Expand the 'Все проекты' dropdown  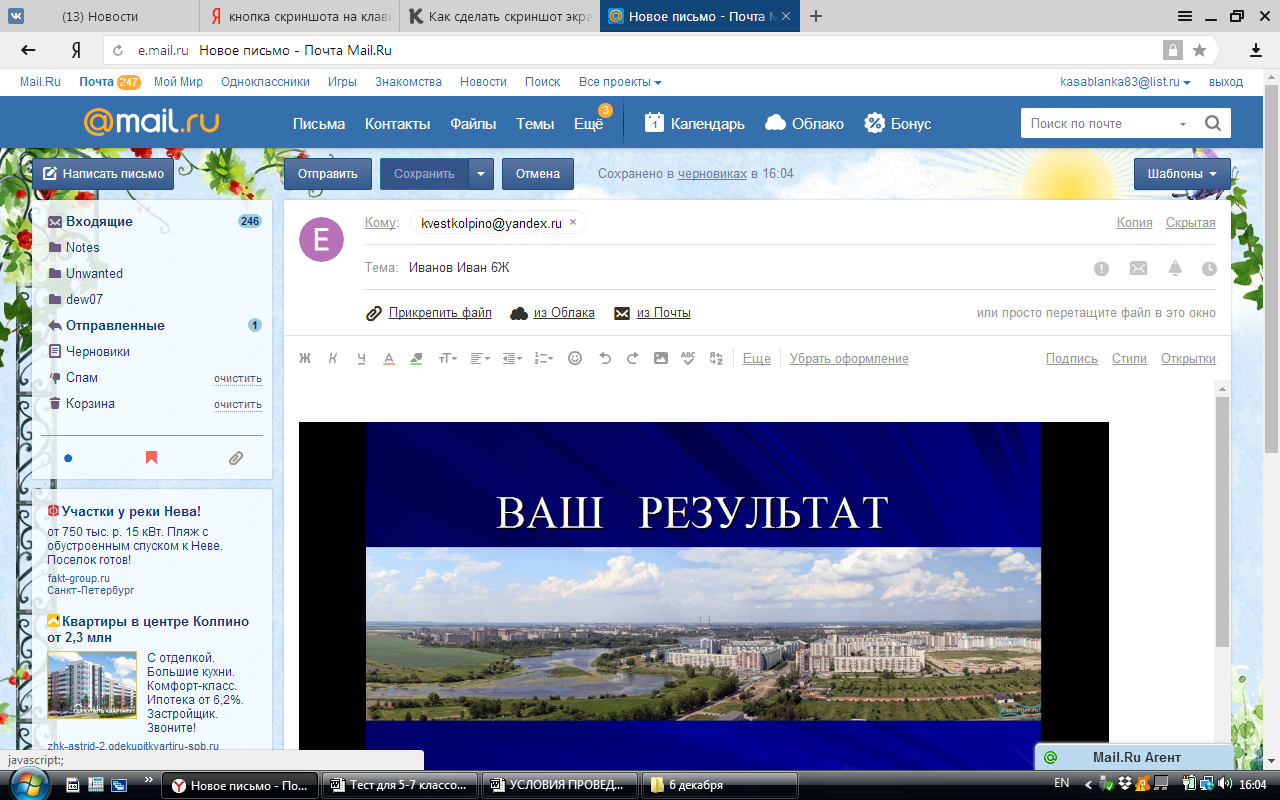[620, 82]
